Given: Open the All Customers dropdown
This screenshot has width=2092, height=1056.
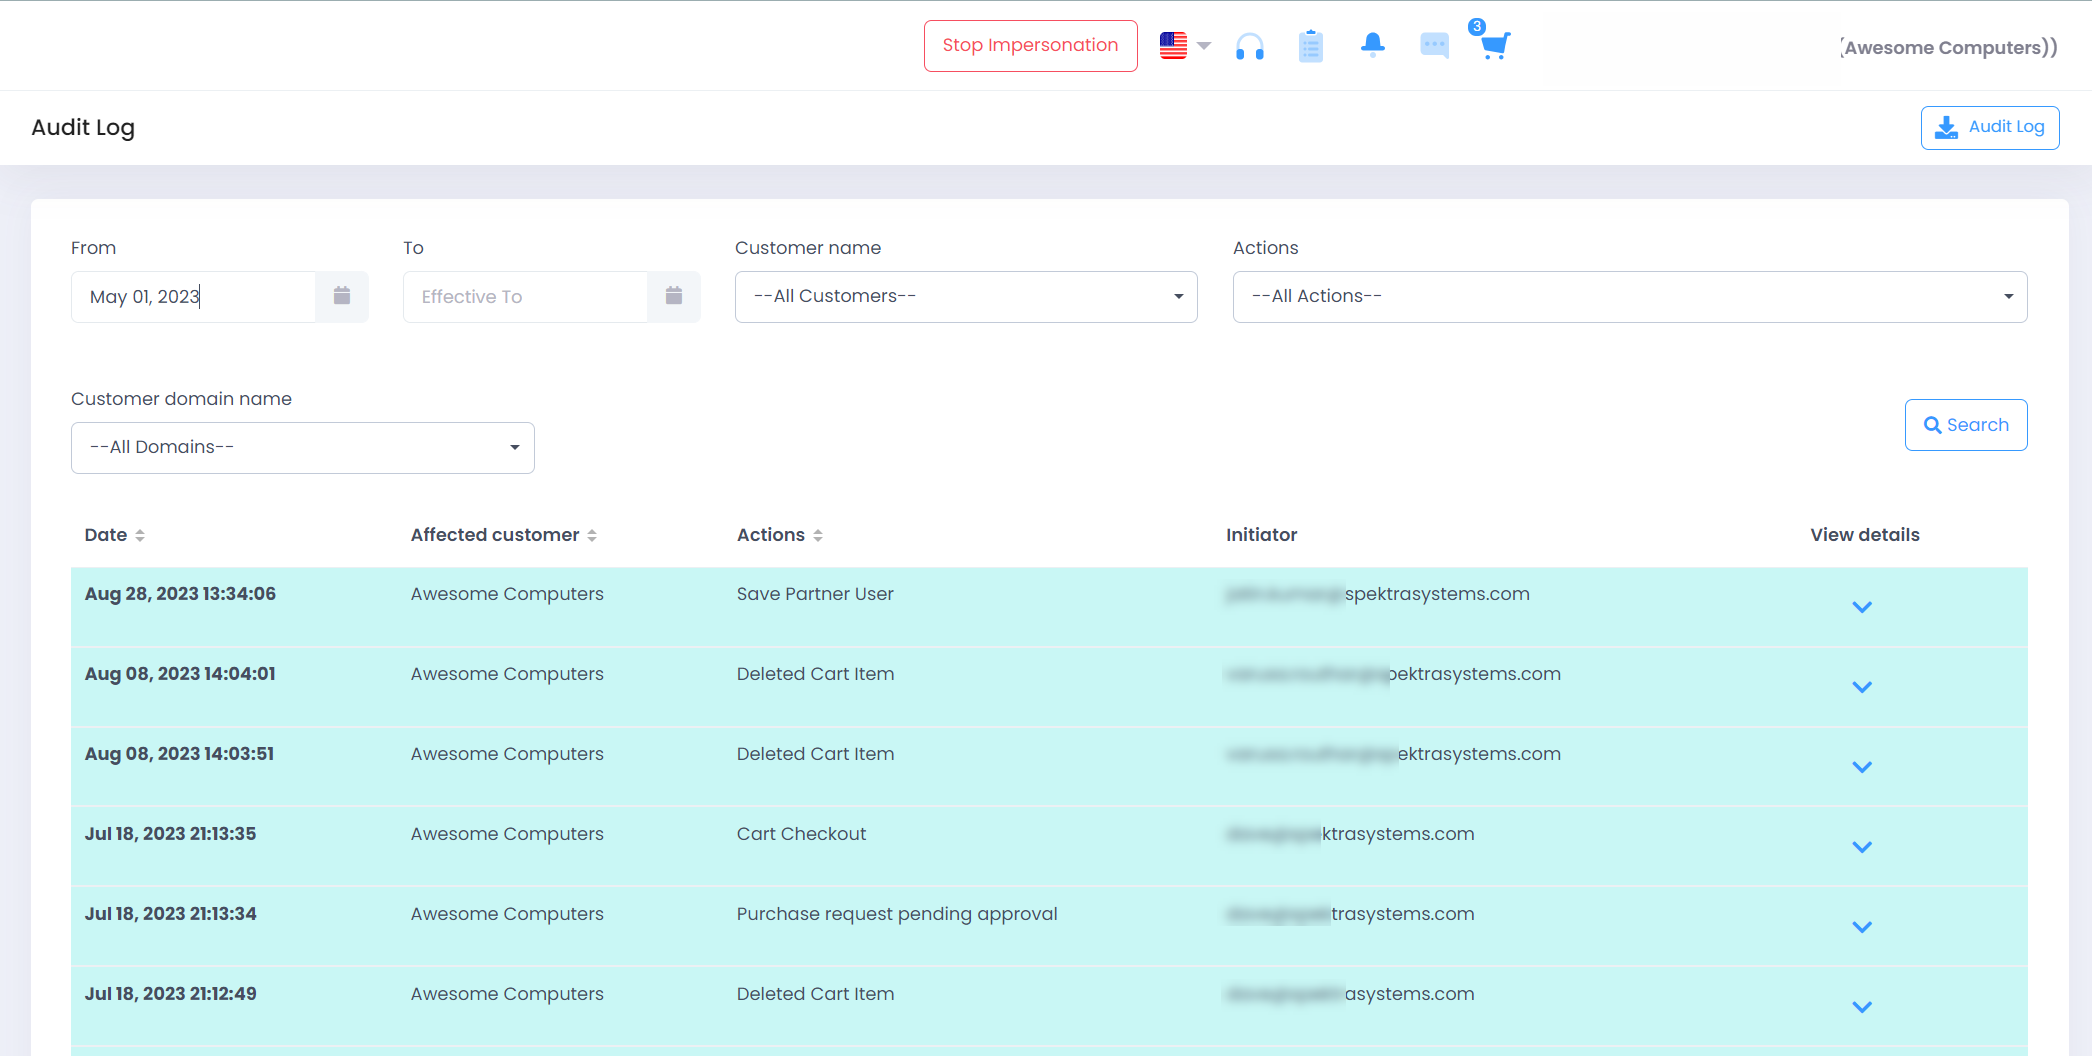Looking at the screenshot, I should [x=966, y=297].
